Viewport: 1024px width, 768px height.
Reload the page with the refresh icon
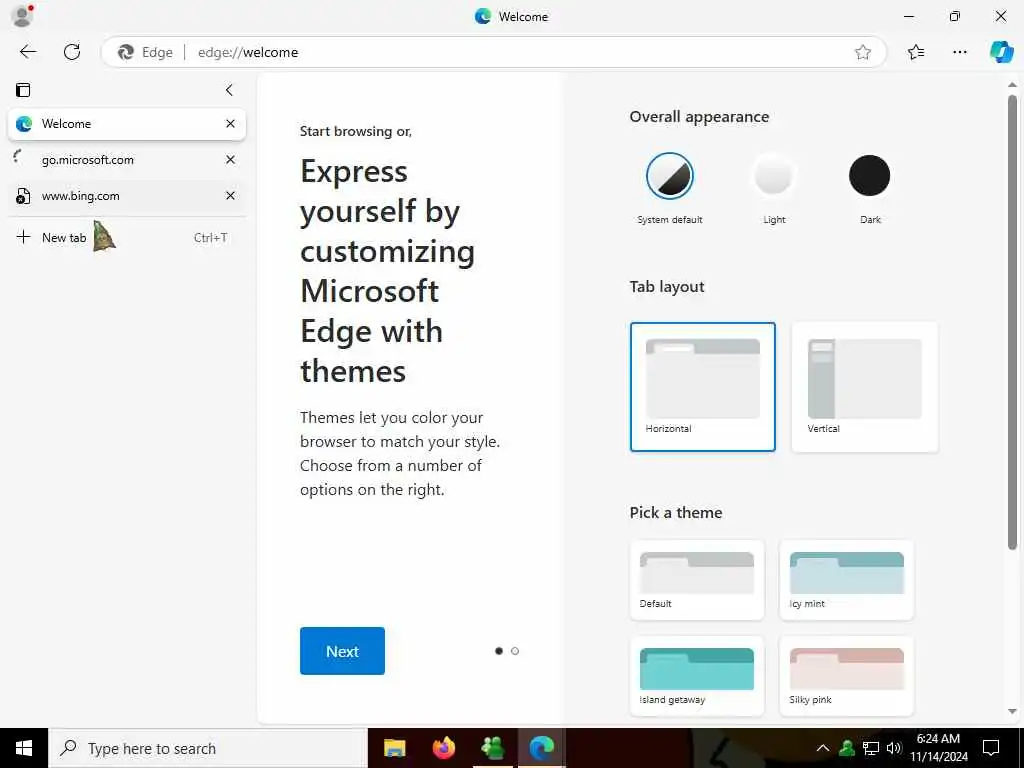[x=72, y=52]
